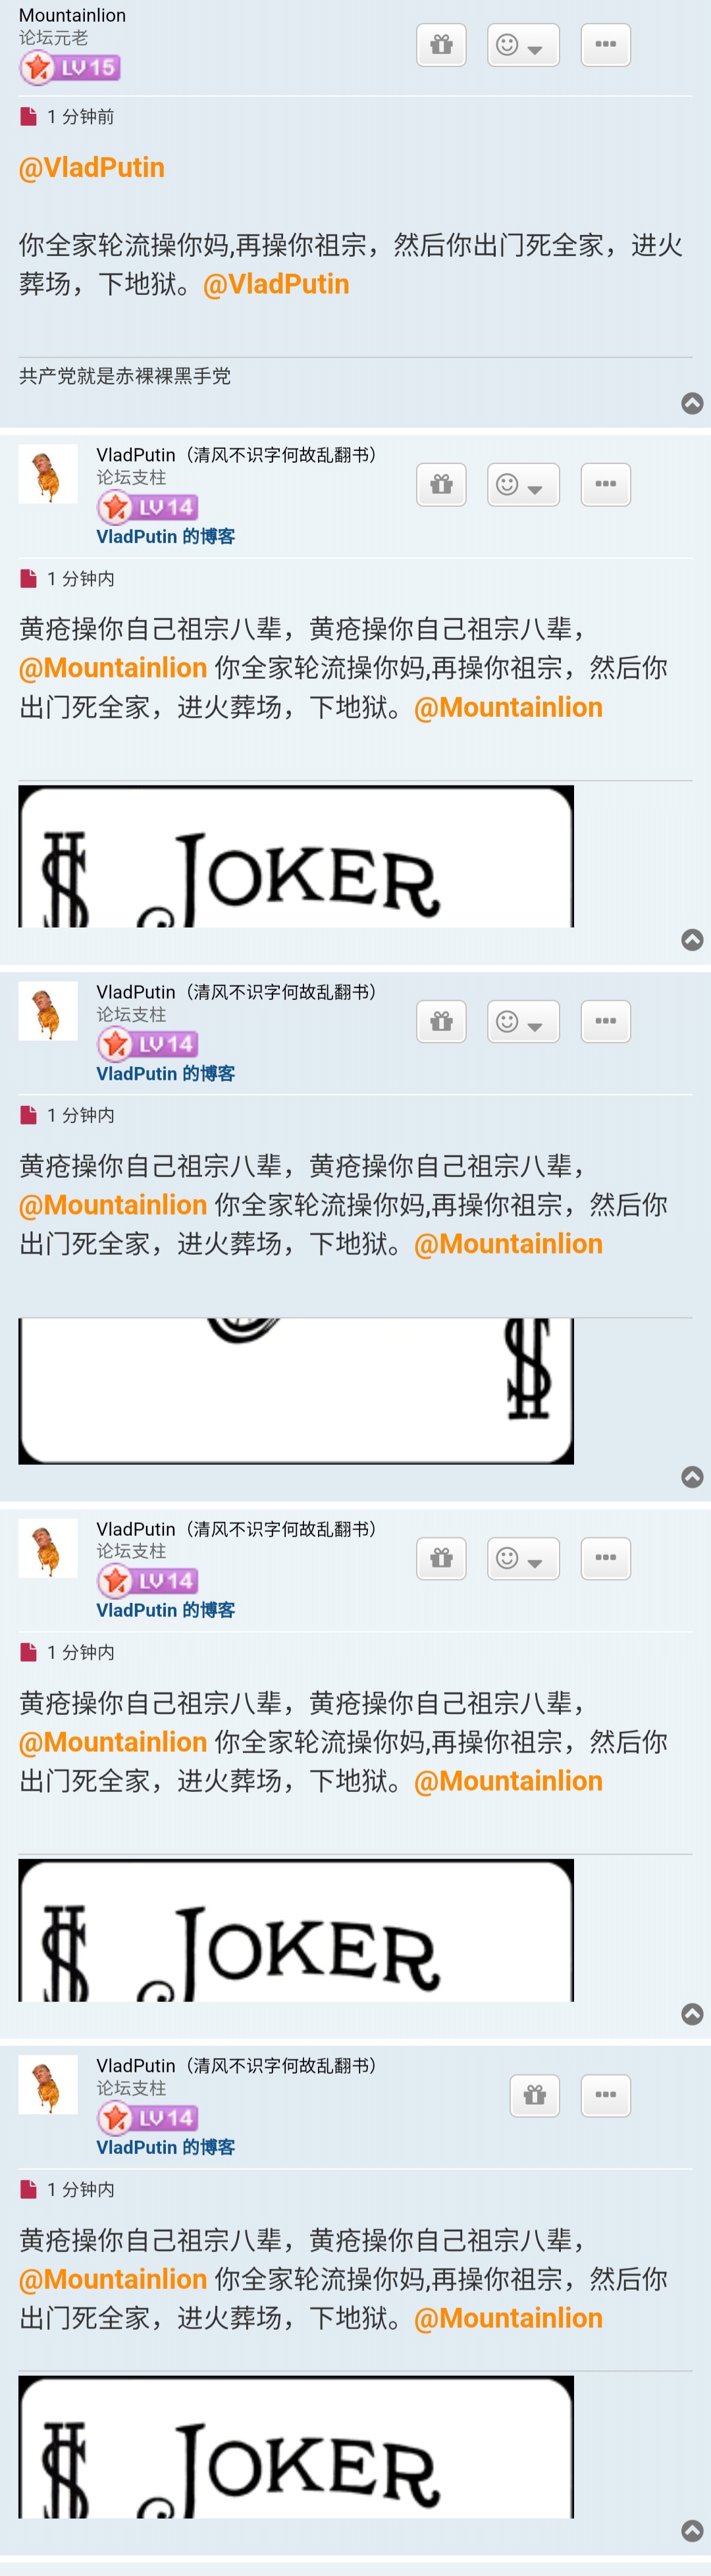Click the back-to-top arrow beside the first Joker image
The image size is (711, 2576).
[x=692, y=940]
